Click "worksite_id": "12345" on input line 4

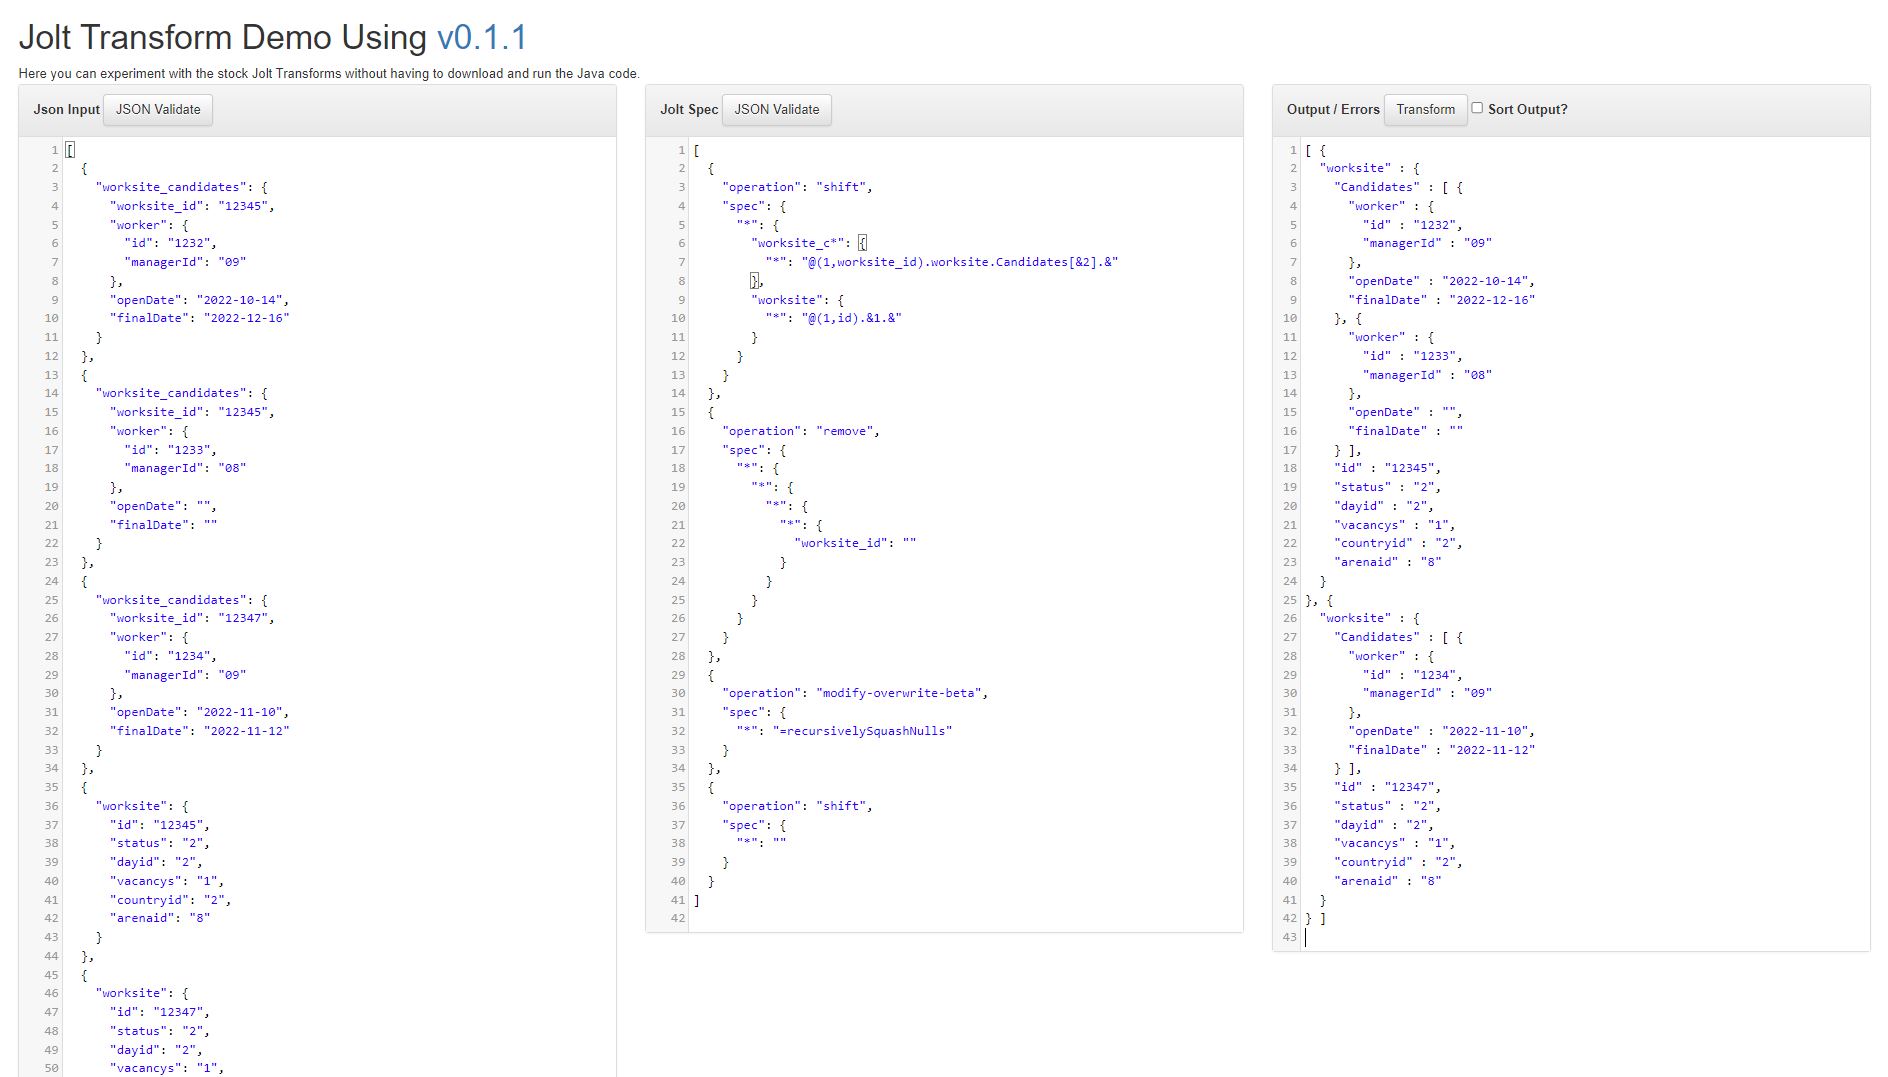coord(192,206)
